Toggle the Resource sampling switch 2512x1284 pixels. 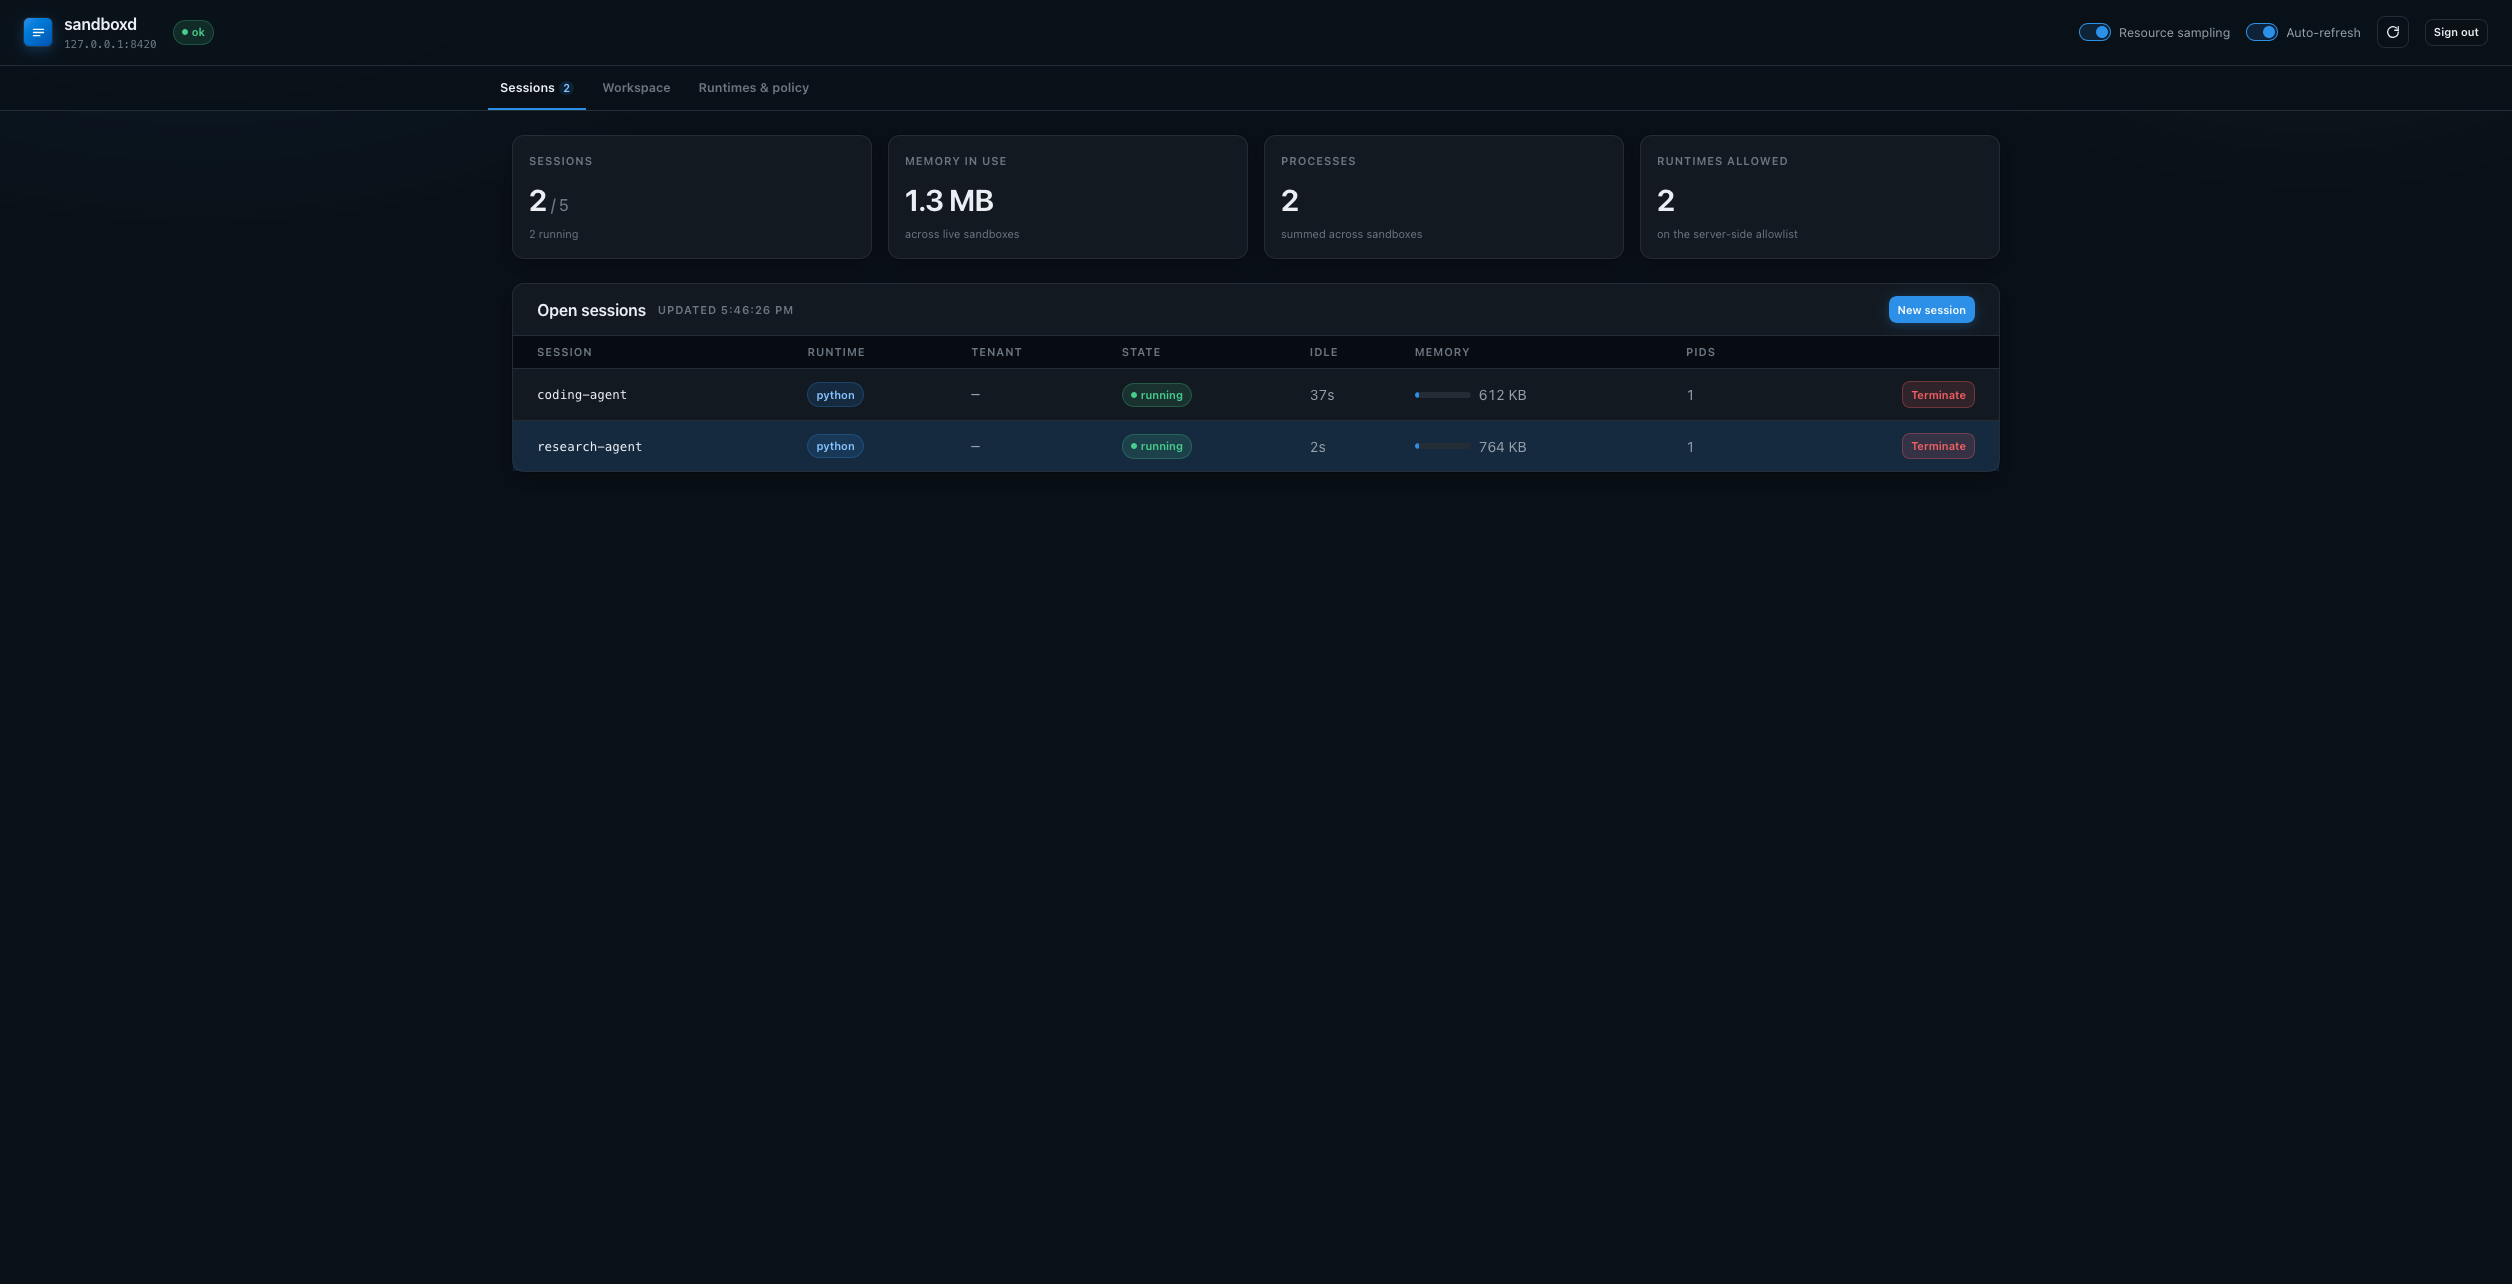tap(2094, 32)
